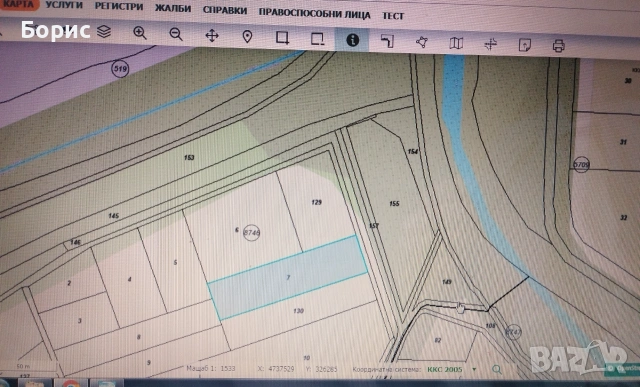Image resolution: width=640 pixels, height=387 pixels.
Task: Click parcel label 3
Action: pos(80,320)
